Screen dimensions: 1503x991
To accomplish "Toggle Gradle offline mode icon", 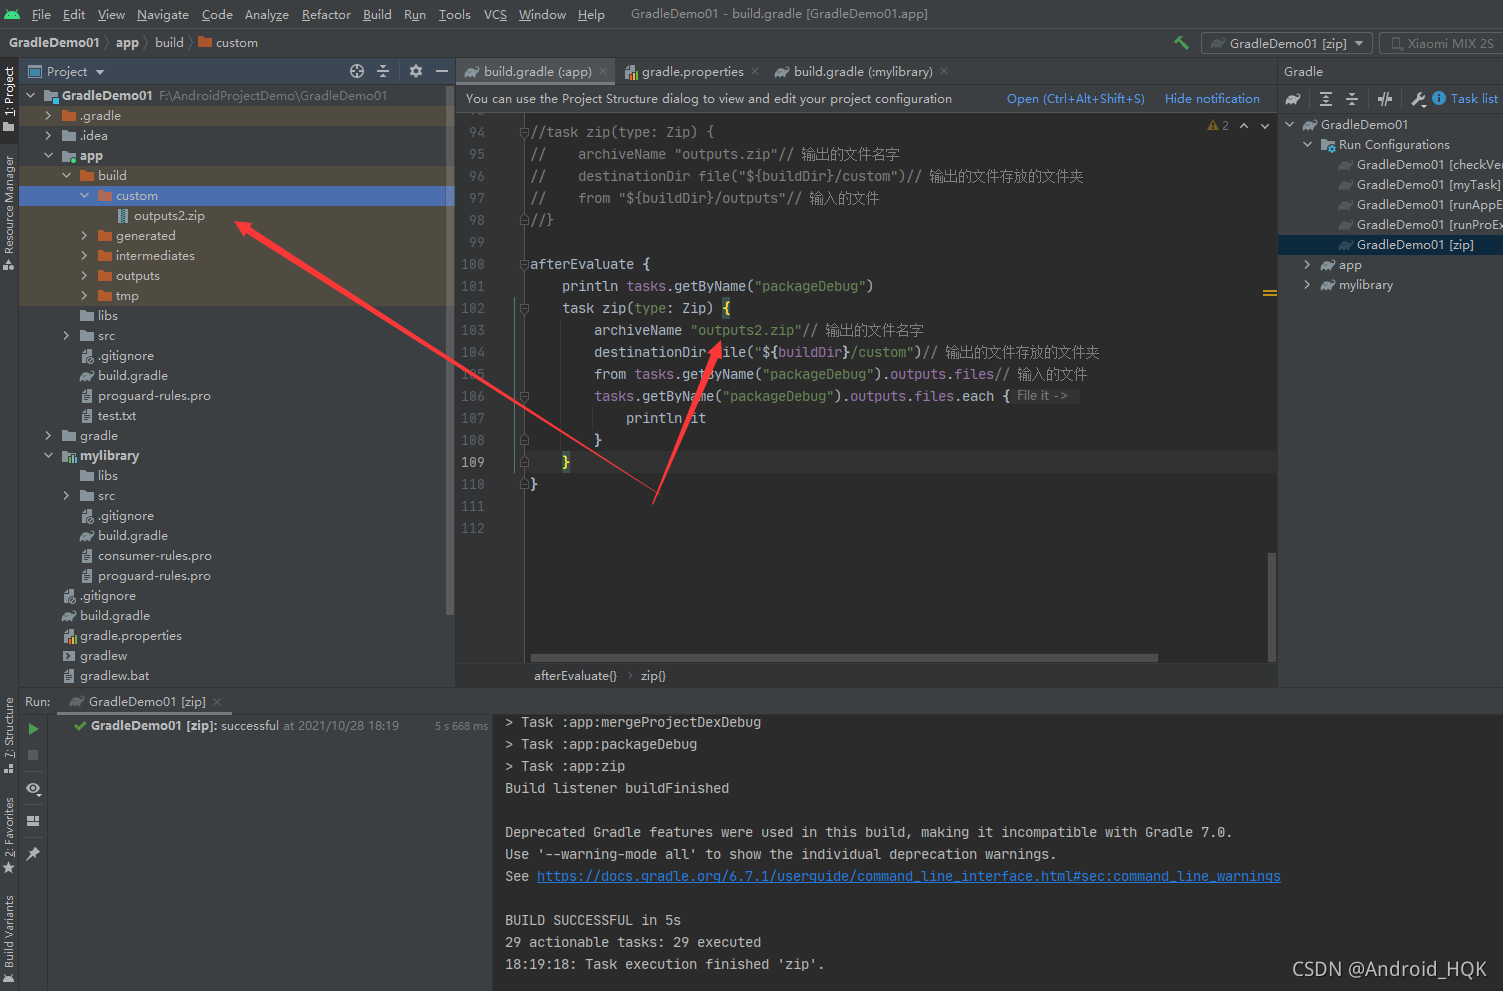I will [1385, 99].
